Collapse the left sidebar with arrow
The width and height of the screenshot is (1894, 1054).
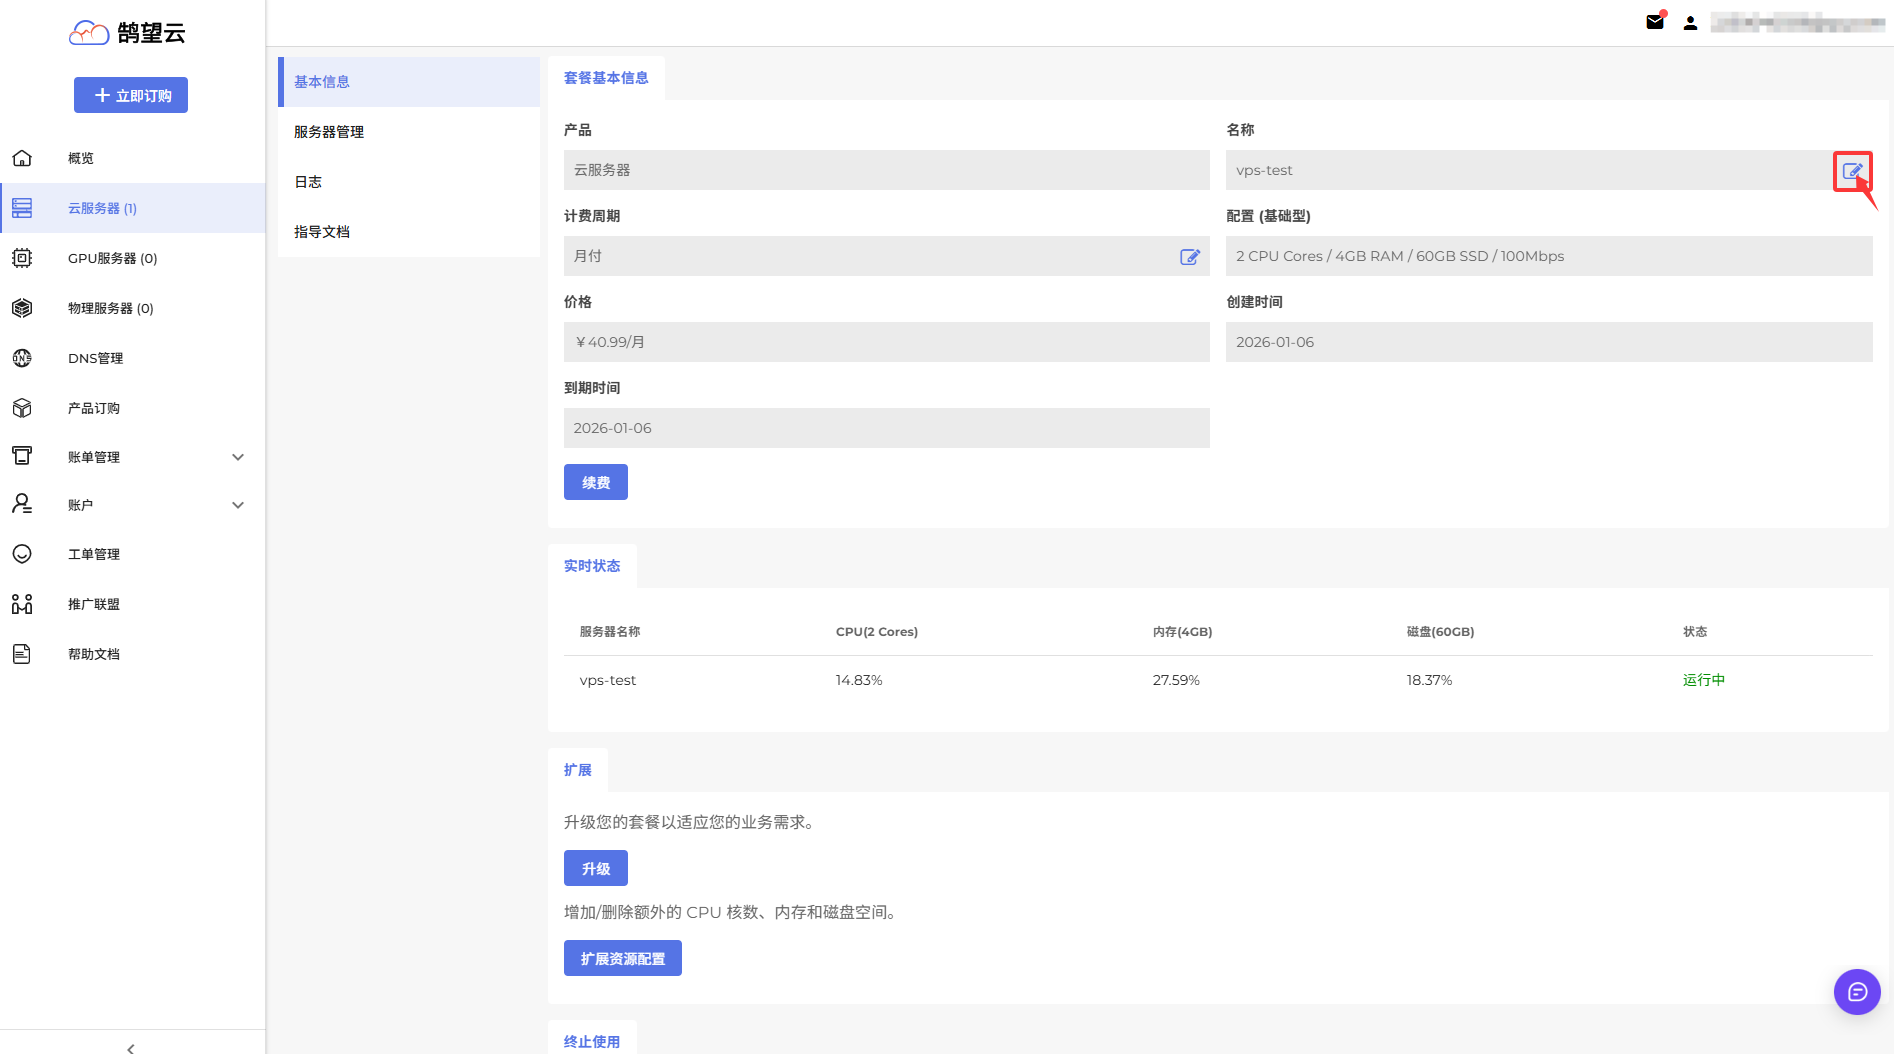[x=131, y=1047]
